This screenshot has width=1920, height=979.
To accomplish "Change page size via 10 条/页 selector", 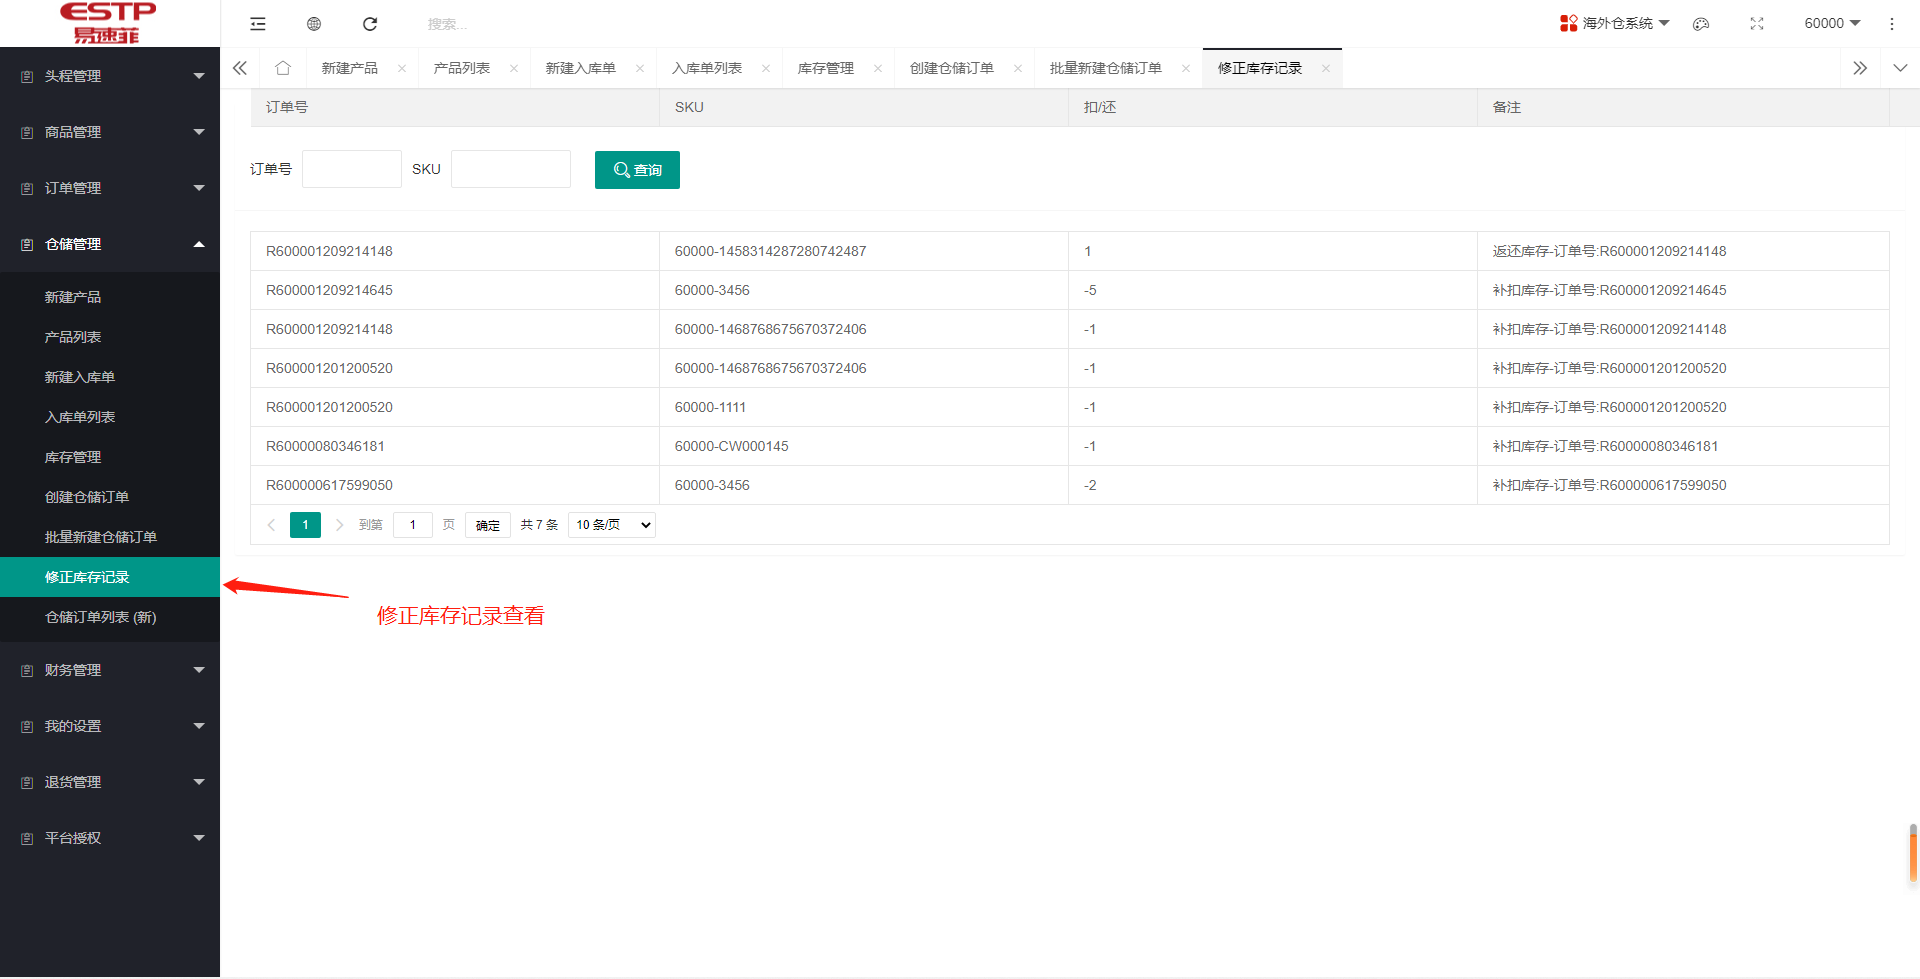I will (610, 524).
